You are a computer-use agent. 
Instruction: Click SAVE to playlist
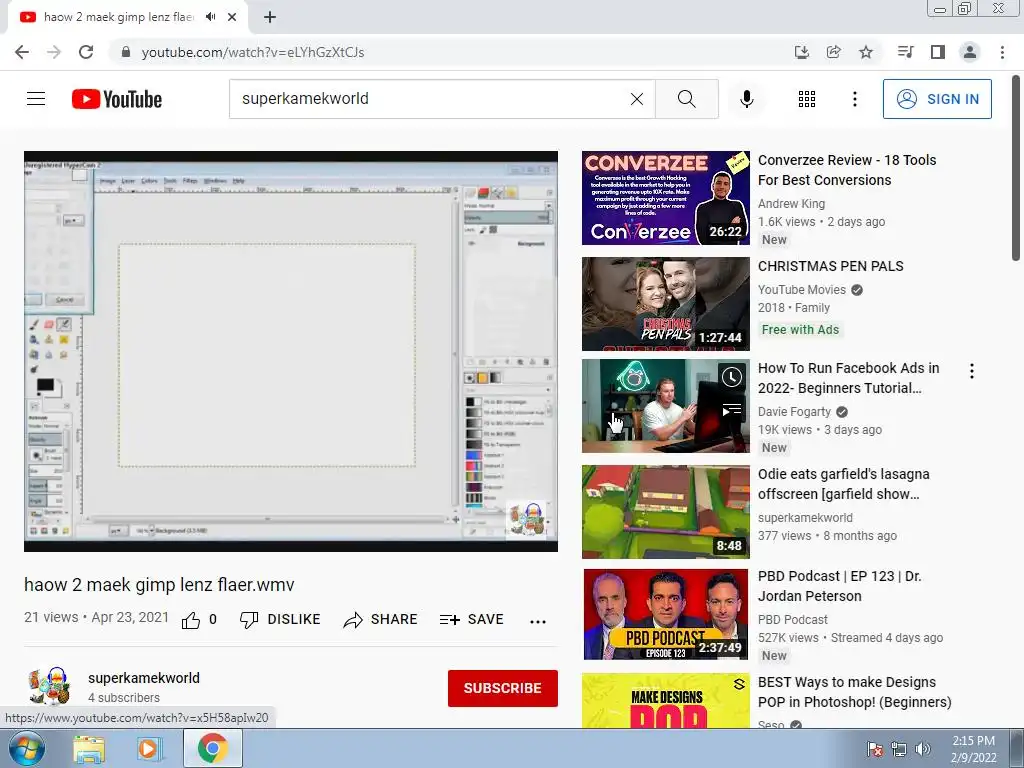[472, 620]
